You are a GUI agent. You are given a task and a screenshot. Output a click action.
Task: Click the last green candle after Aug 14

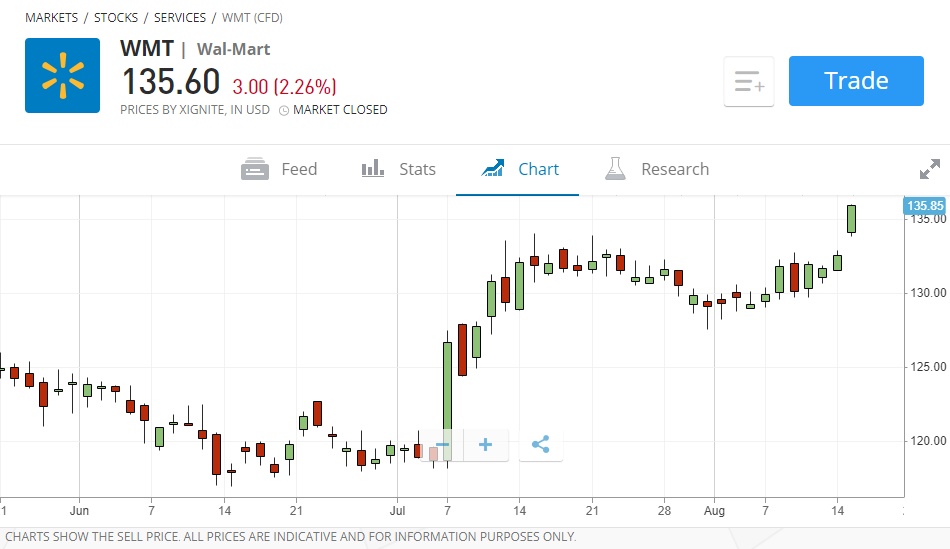[x=852, y=219]
